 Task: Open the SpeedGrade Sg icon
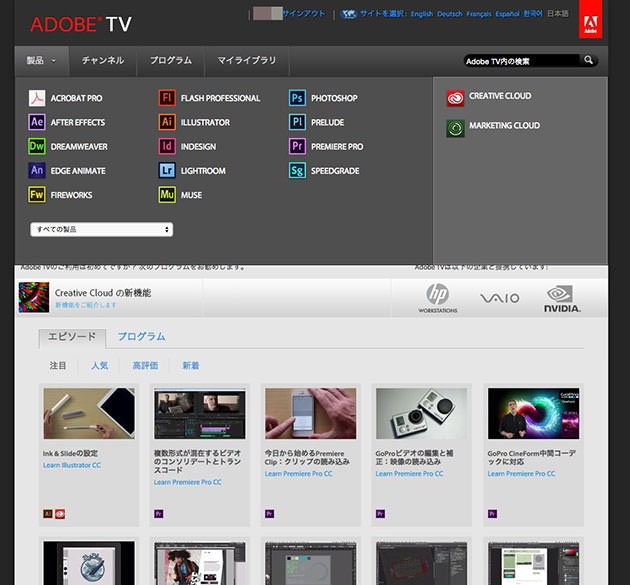[x=297, y=170]
